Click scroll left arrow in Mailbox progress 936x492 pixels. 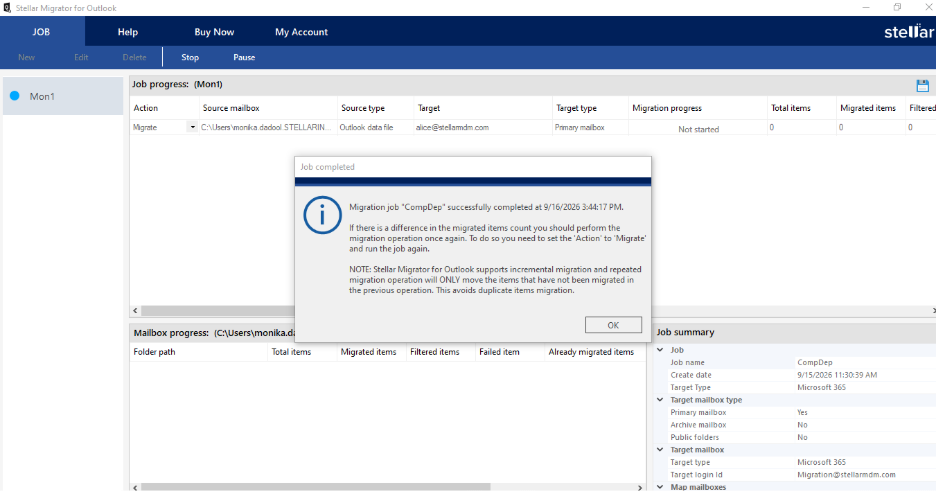click(136, 488)
